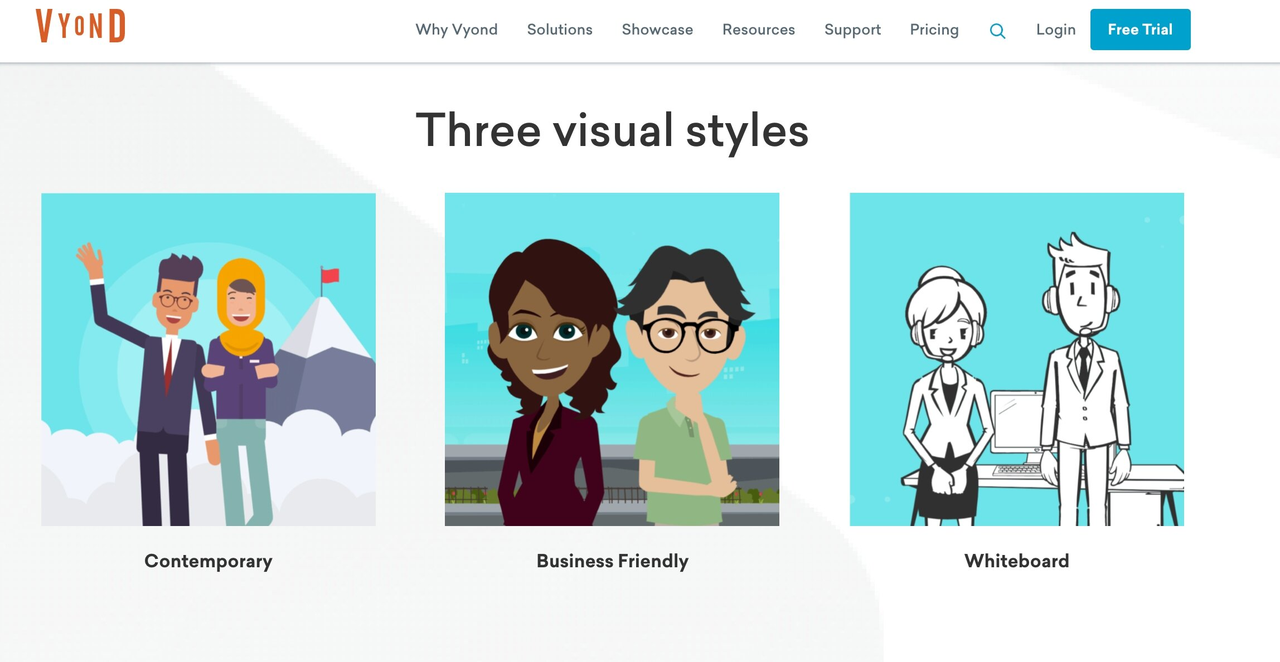Click the red flag on the mountain peak
Screen dimensions: 1280x662
click(x=329, y=275)
